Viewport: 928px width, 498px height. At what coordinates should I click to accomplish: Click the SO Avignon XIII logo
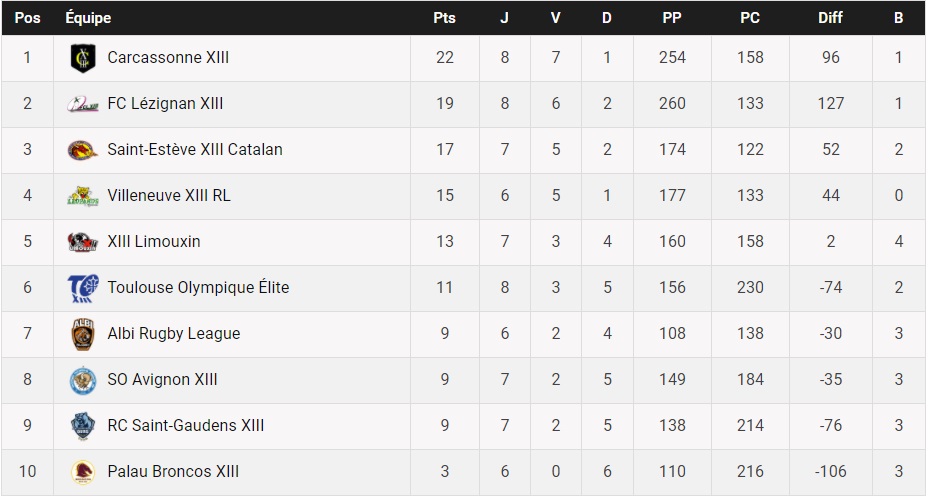(x=82, y=380)
